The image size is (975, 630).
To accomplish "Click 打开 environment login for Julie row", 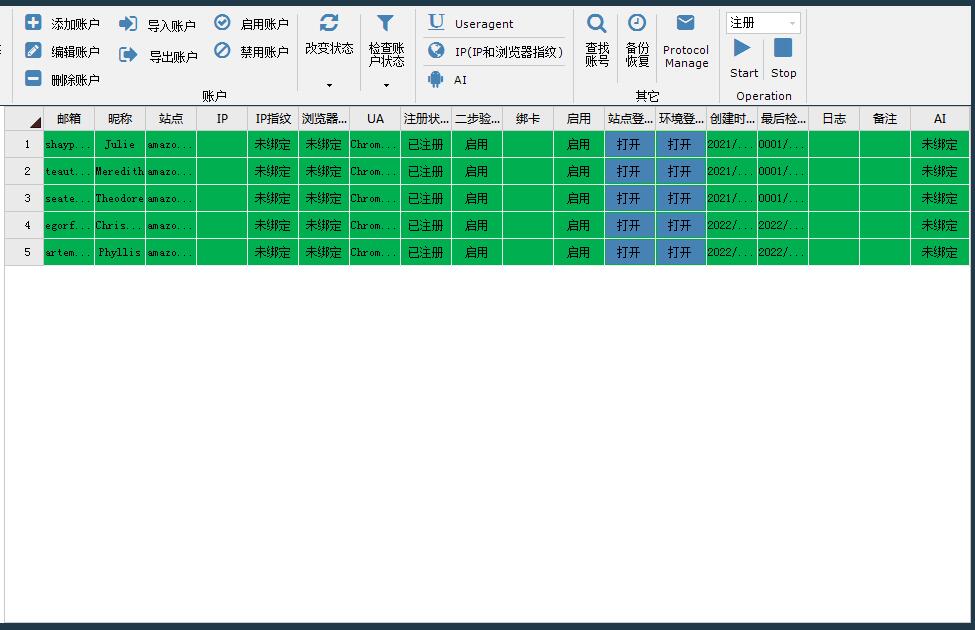I will click(680, 144).
